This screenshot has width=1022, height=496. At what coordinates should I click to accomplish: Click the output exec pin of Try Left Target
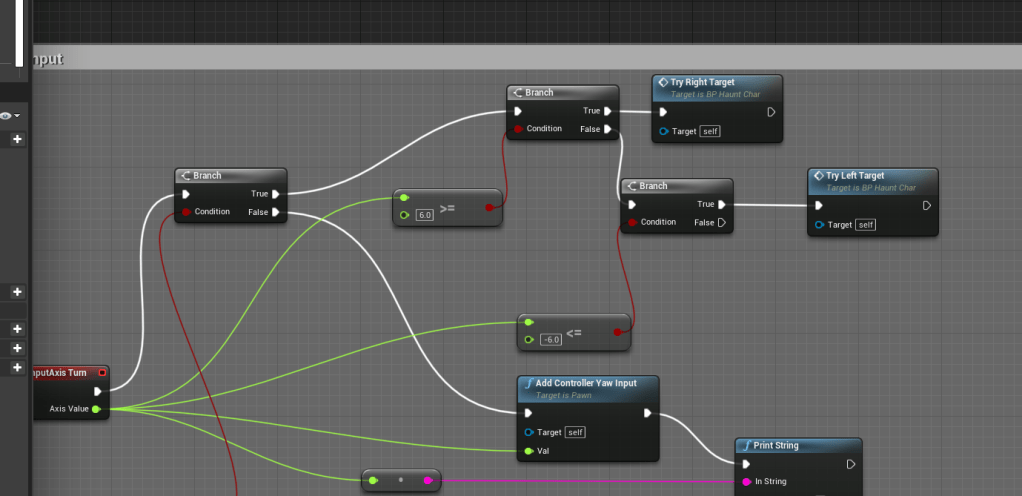click(927, 206)
